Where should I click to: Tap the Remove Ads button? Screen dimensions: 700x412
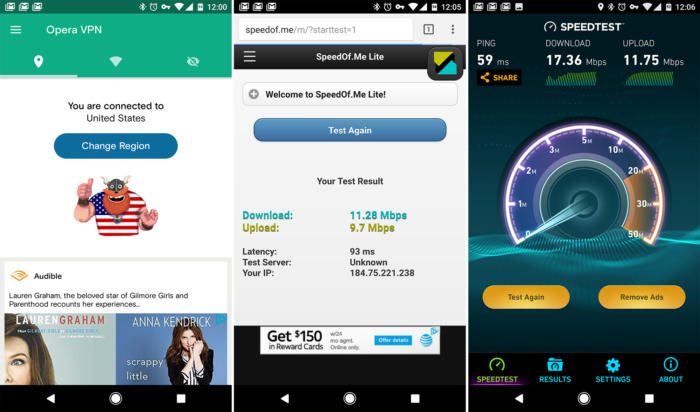[x=642, y=297]
